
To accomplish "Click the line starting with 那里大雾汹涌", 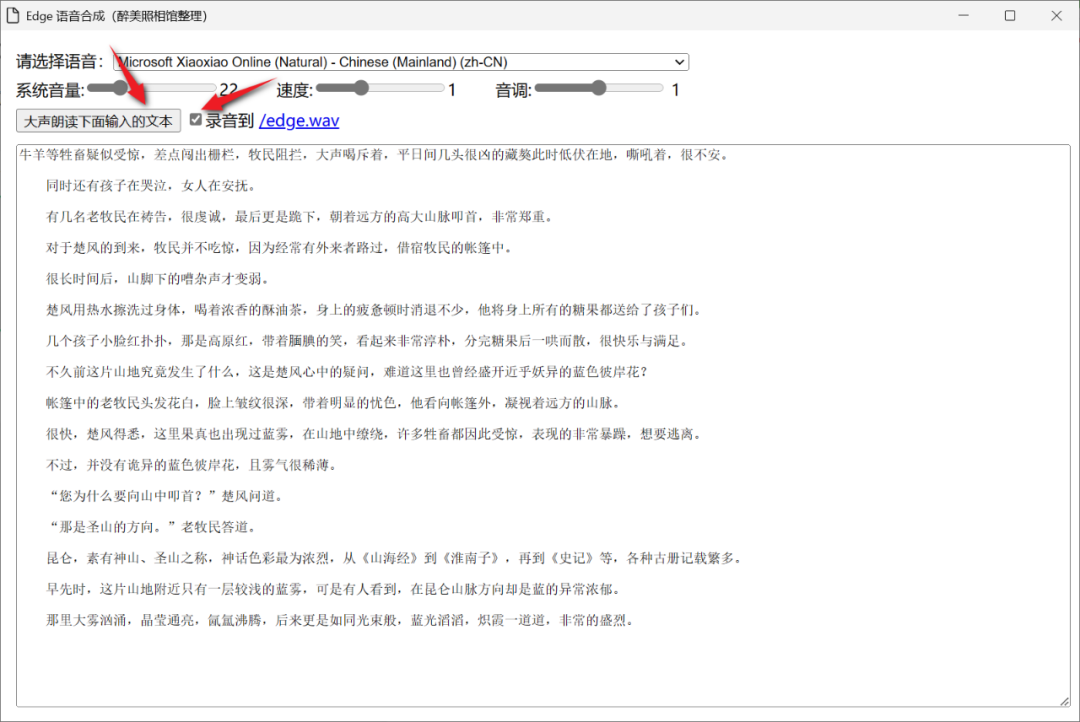I will pos(340,620).
